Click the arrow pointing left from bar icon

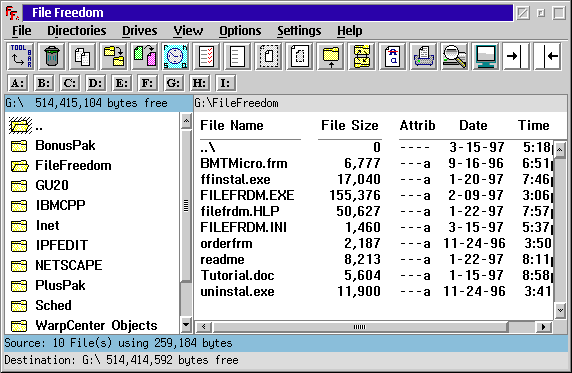point(547,56)
